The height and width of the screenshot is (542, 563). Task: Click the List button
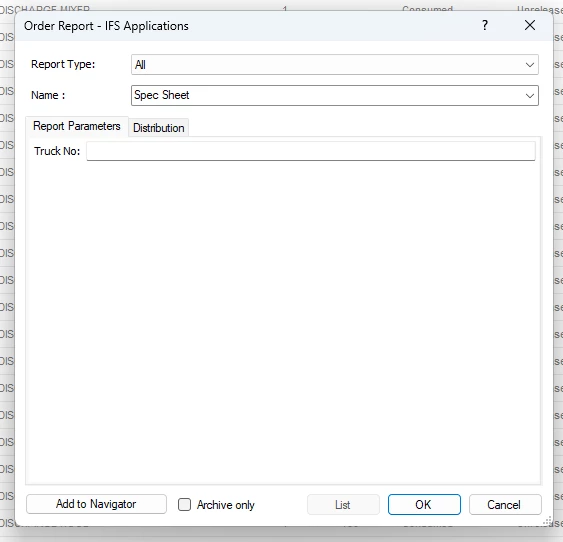tap(343, 505)
